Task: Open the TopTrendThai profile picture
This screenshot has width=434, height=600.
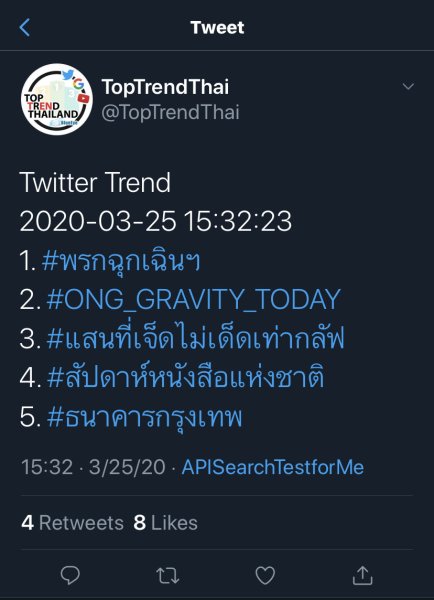Action: click(x=57, y=99)
